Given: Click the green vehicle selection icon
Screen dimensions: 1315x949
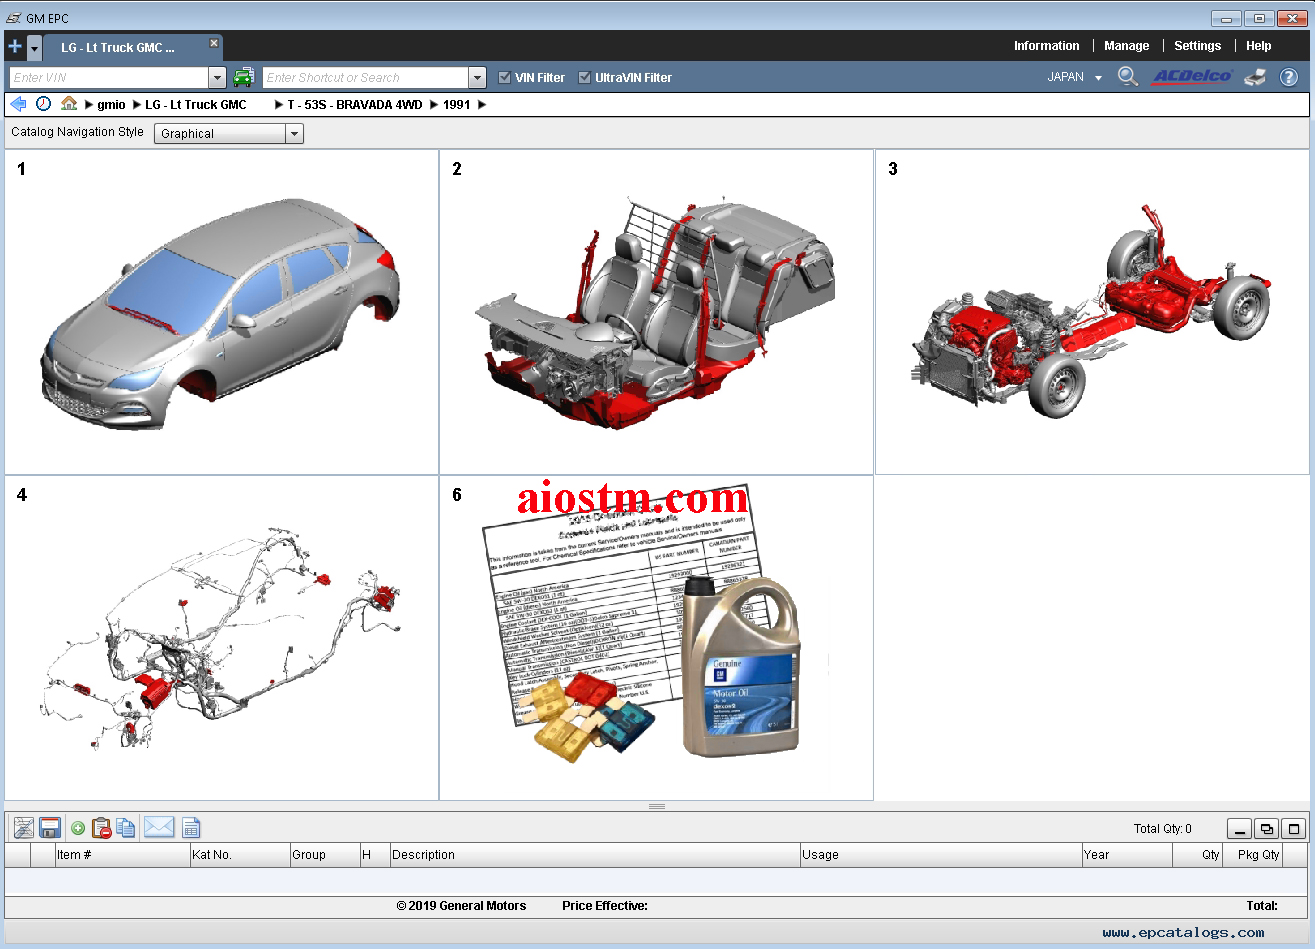Looking at the screenshot, I should pyautogui.click(x=244, y=77).
